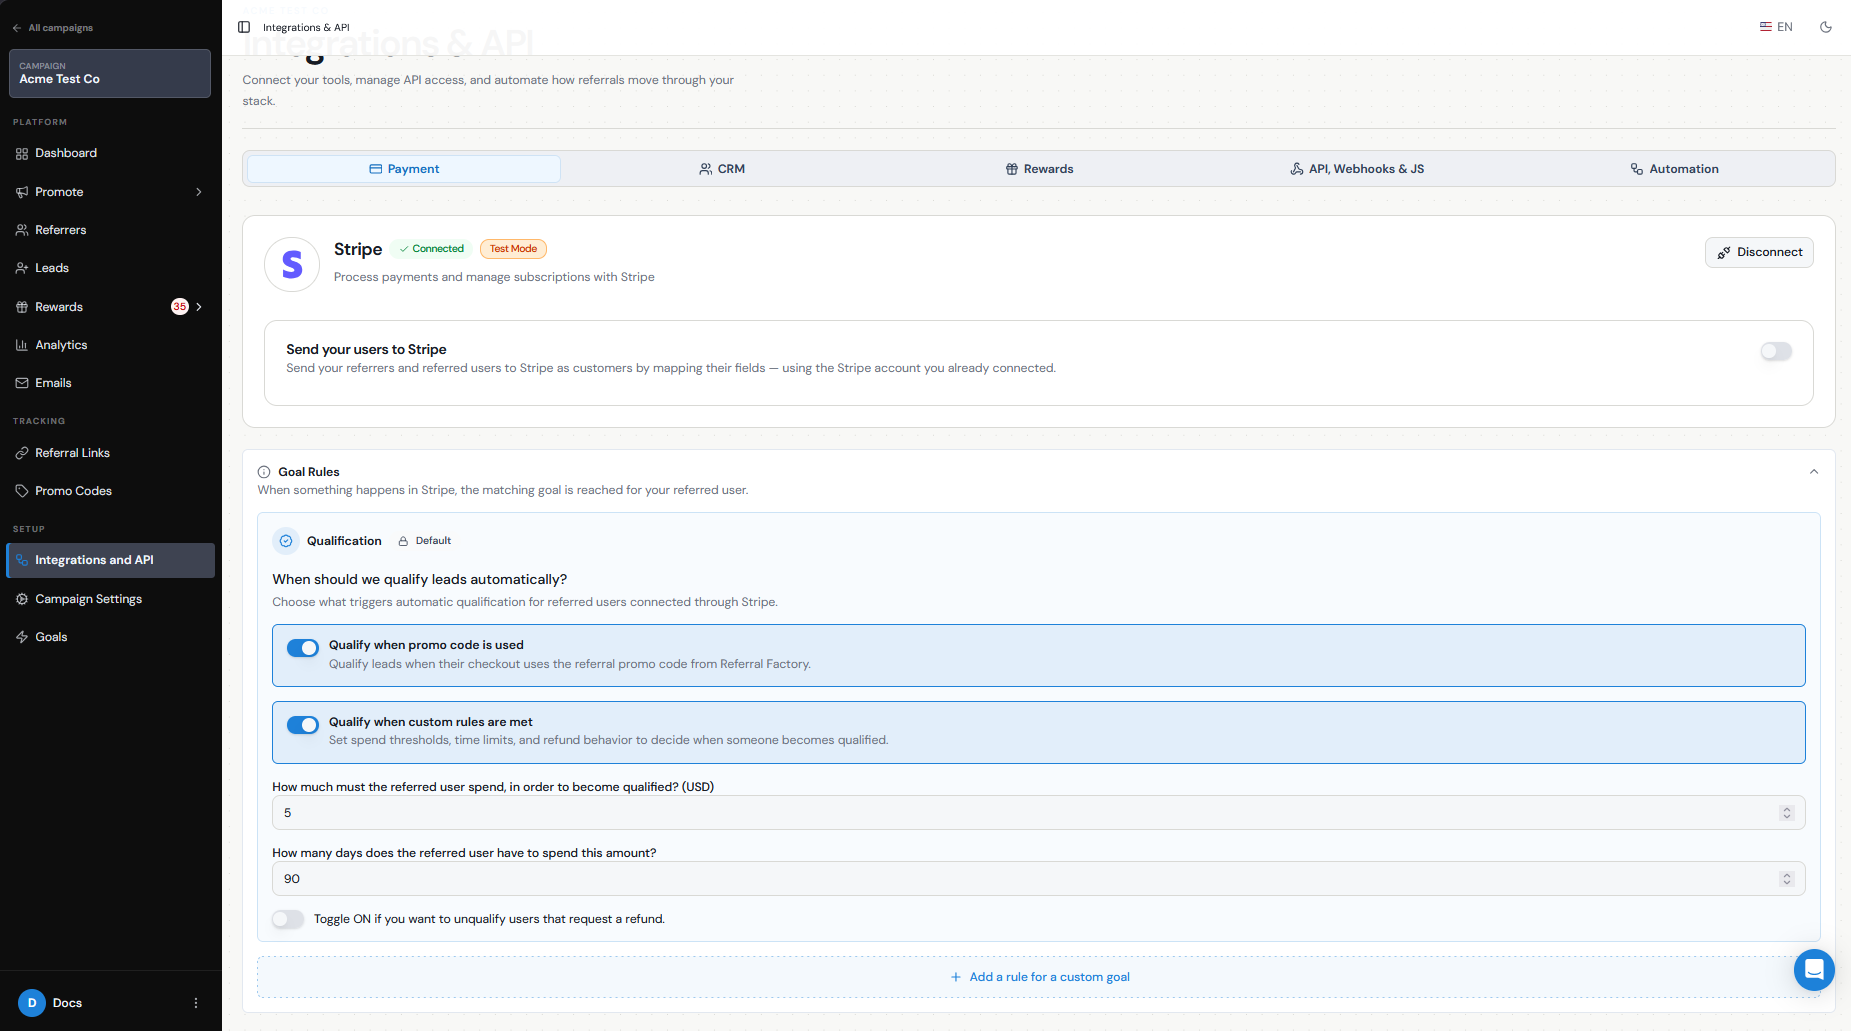Switch to the CRM tab
The image size is (1851, 1031).
click(722, 169)
